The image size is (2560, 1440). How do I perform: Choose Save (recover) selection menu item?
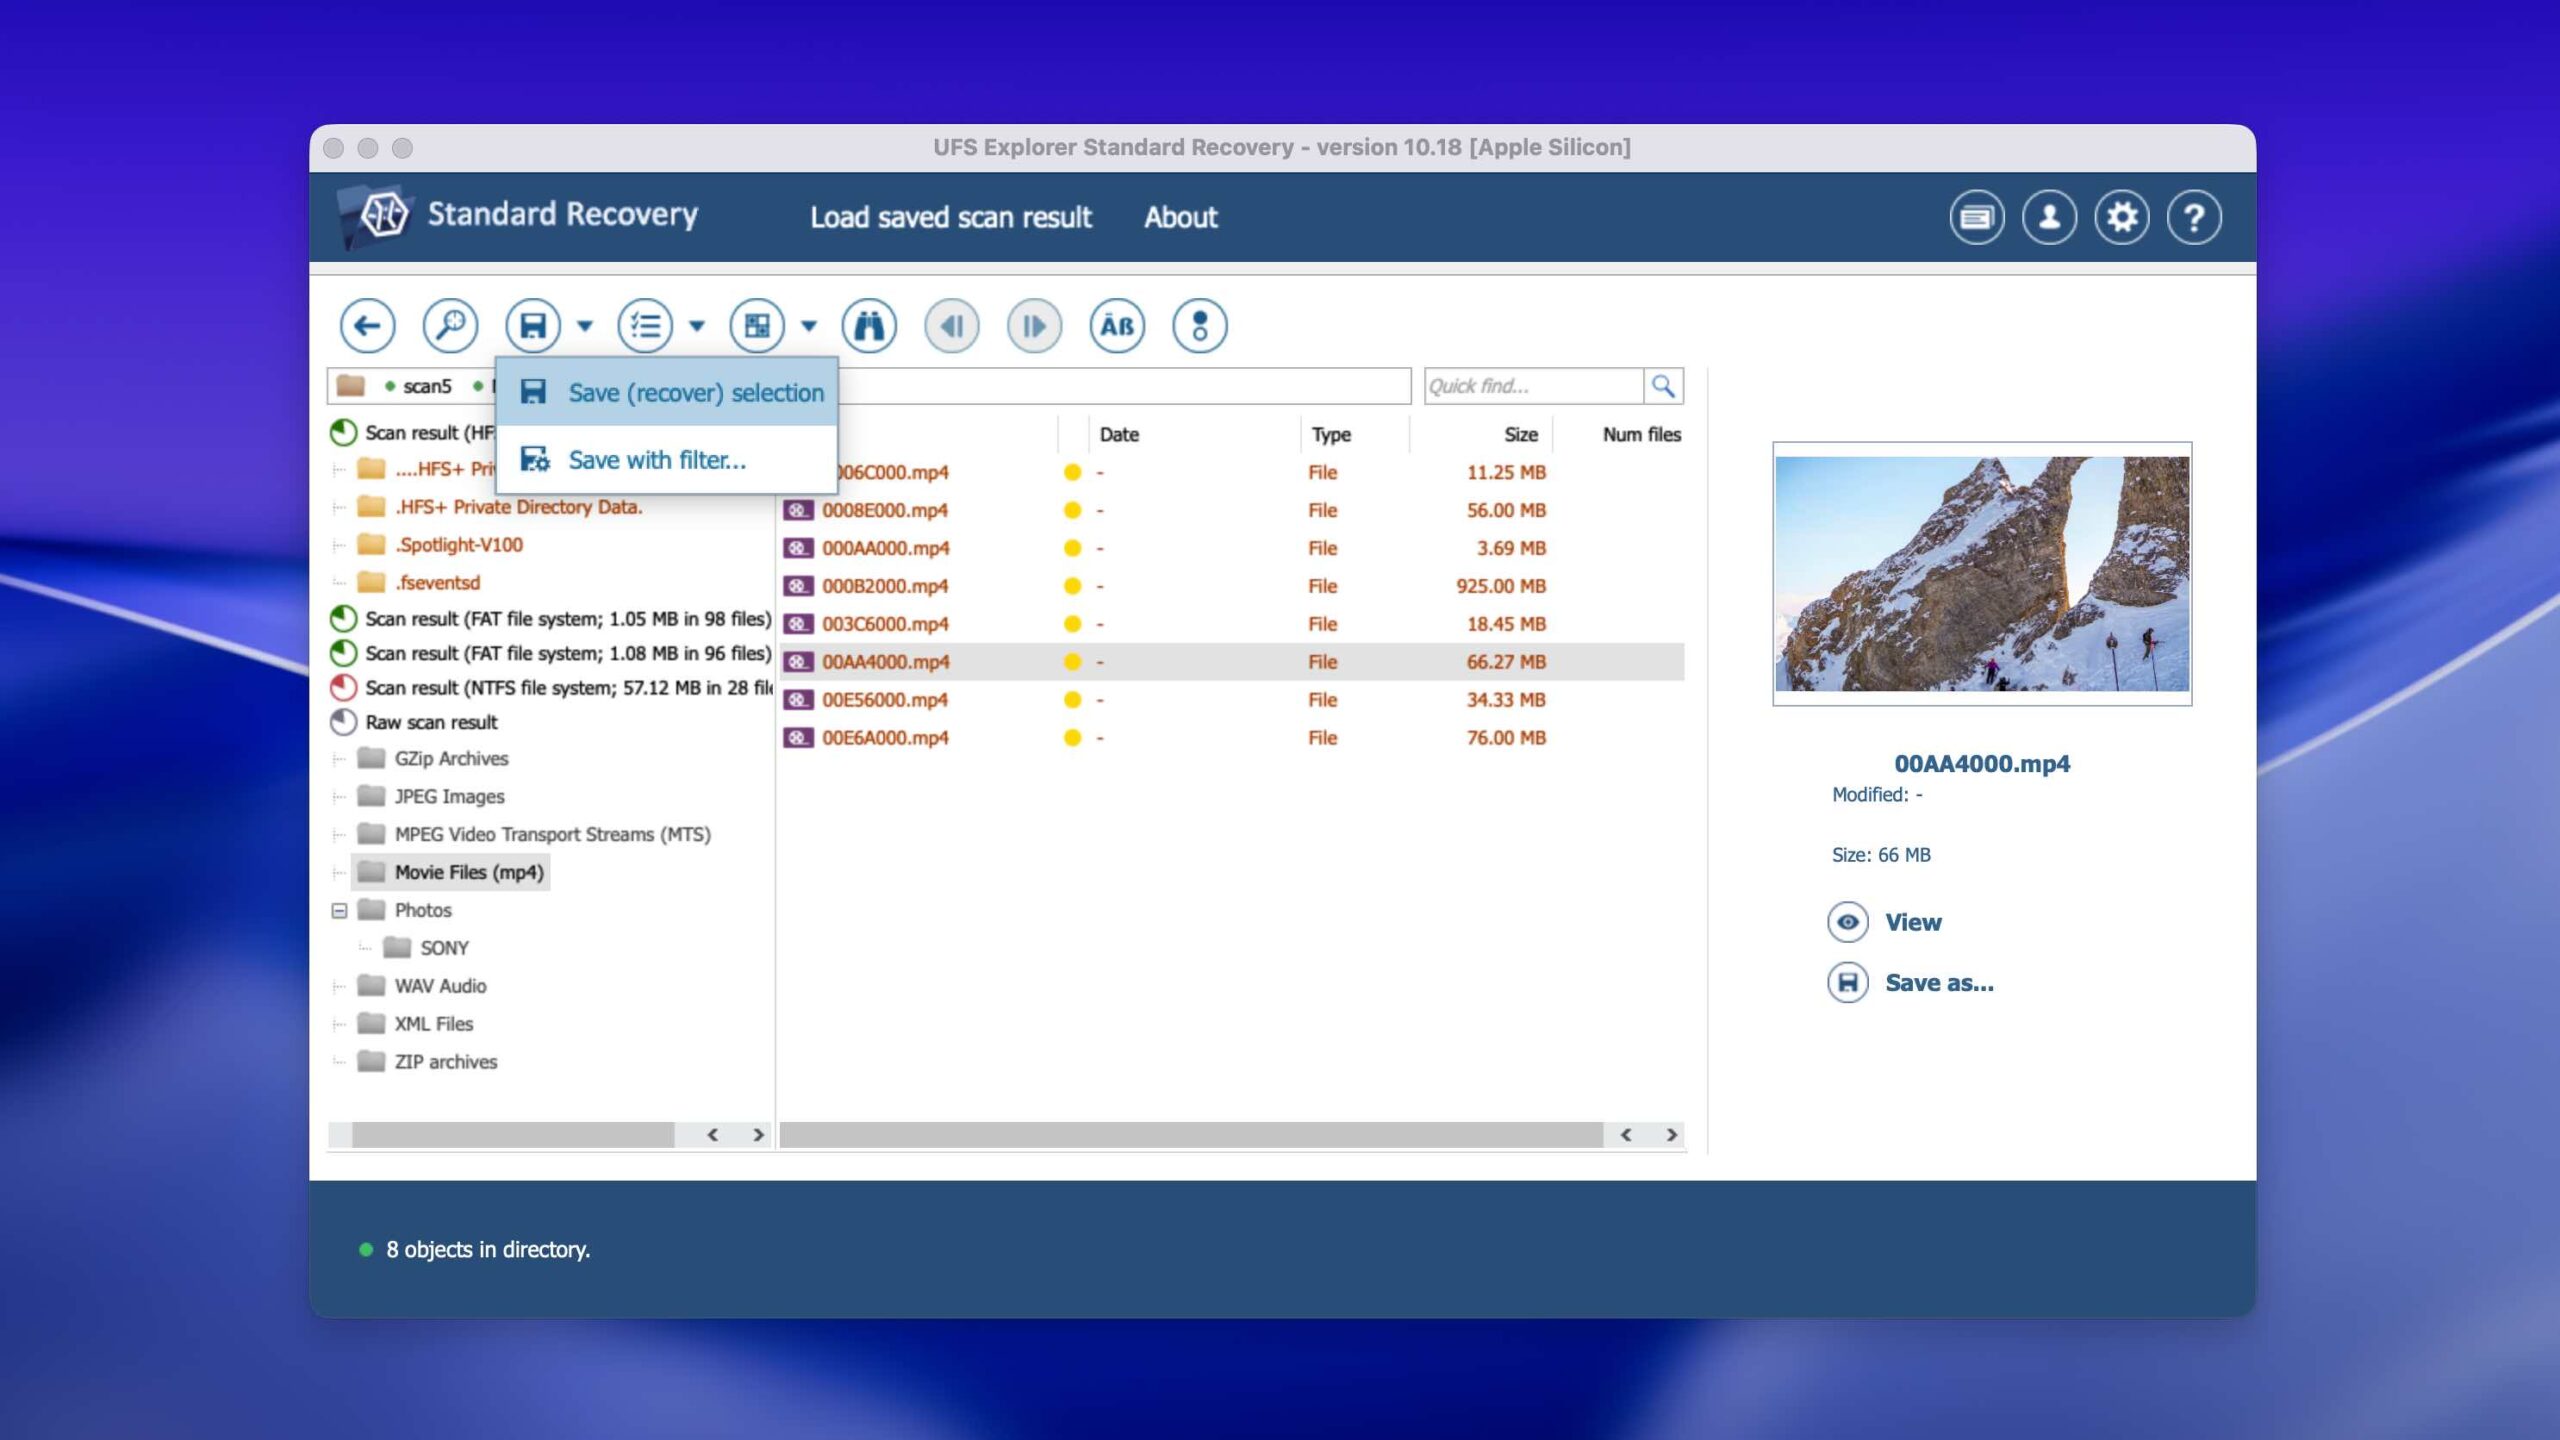pos(695,393)
